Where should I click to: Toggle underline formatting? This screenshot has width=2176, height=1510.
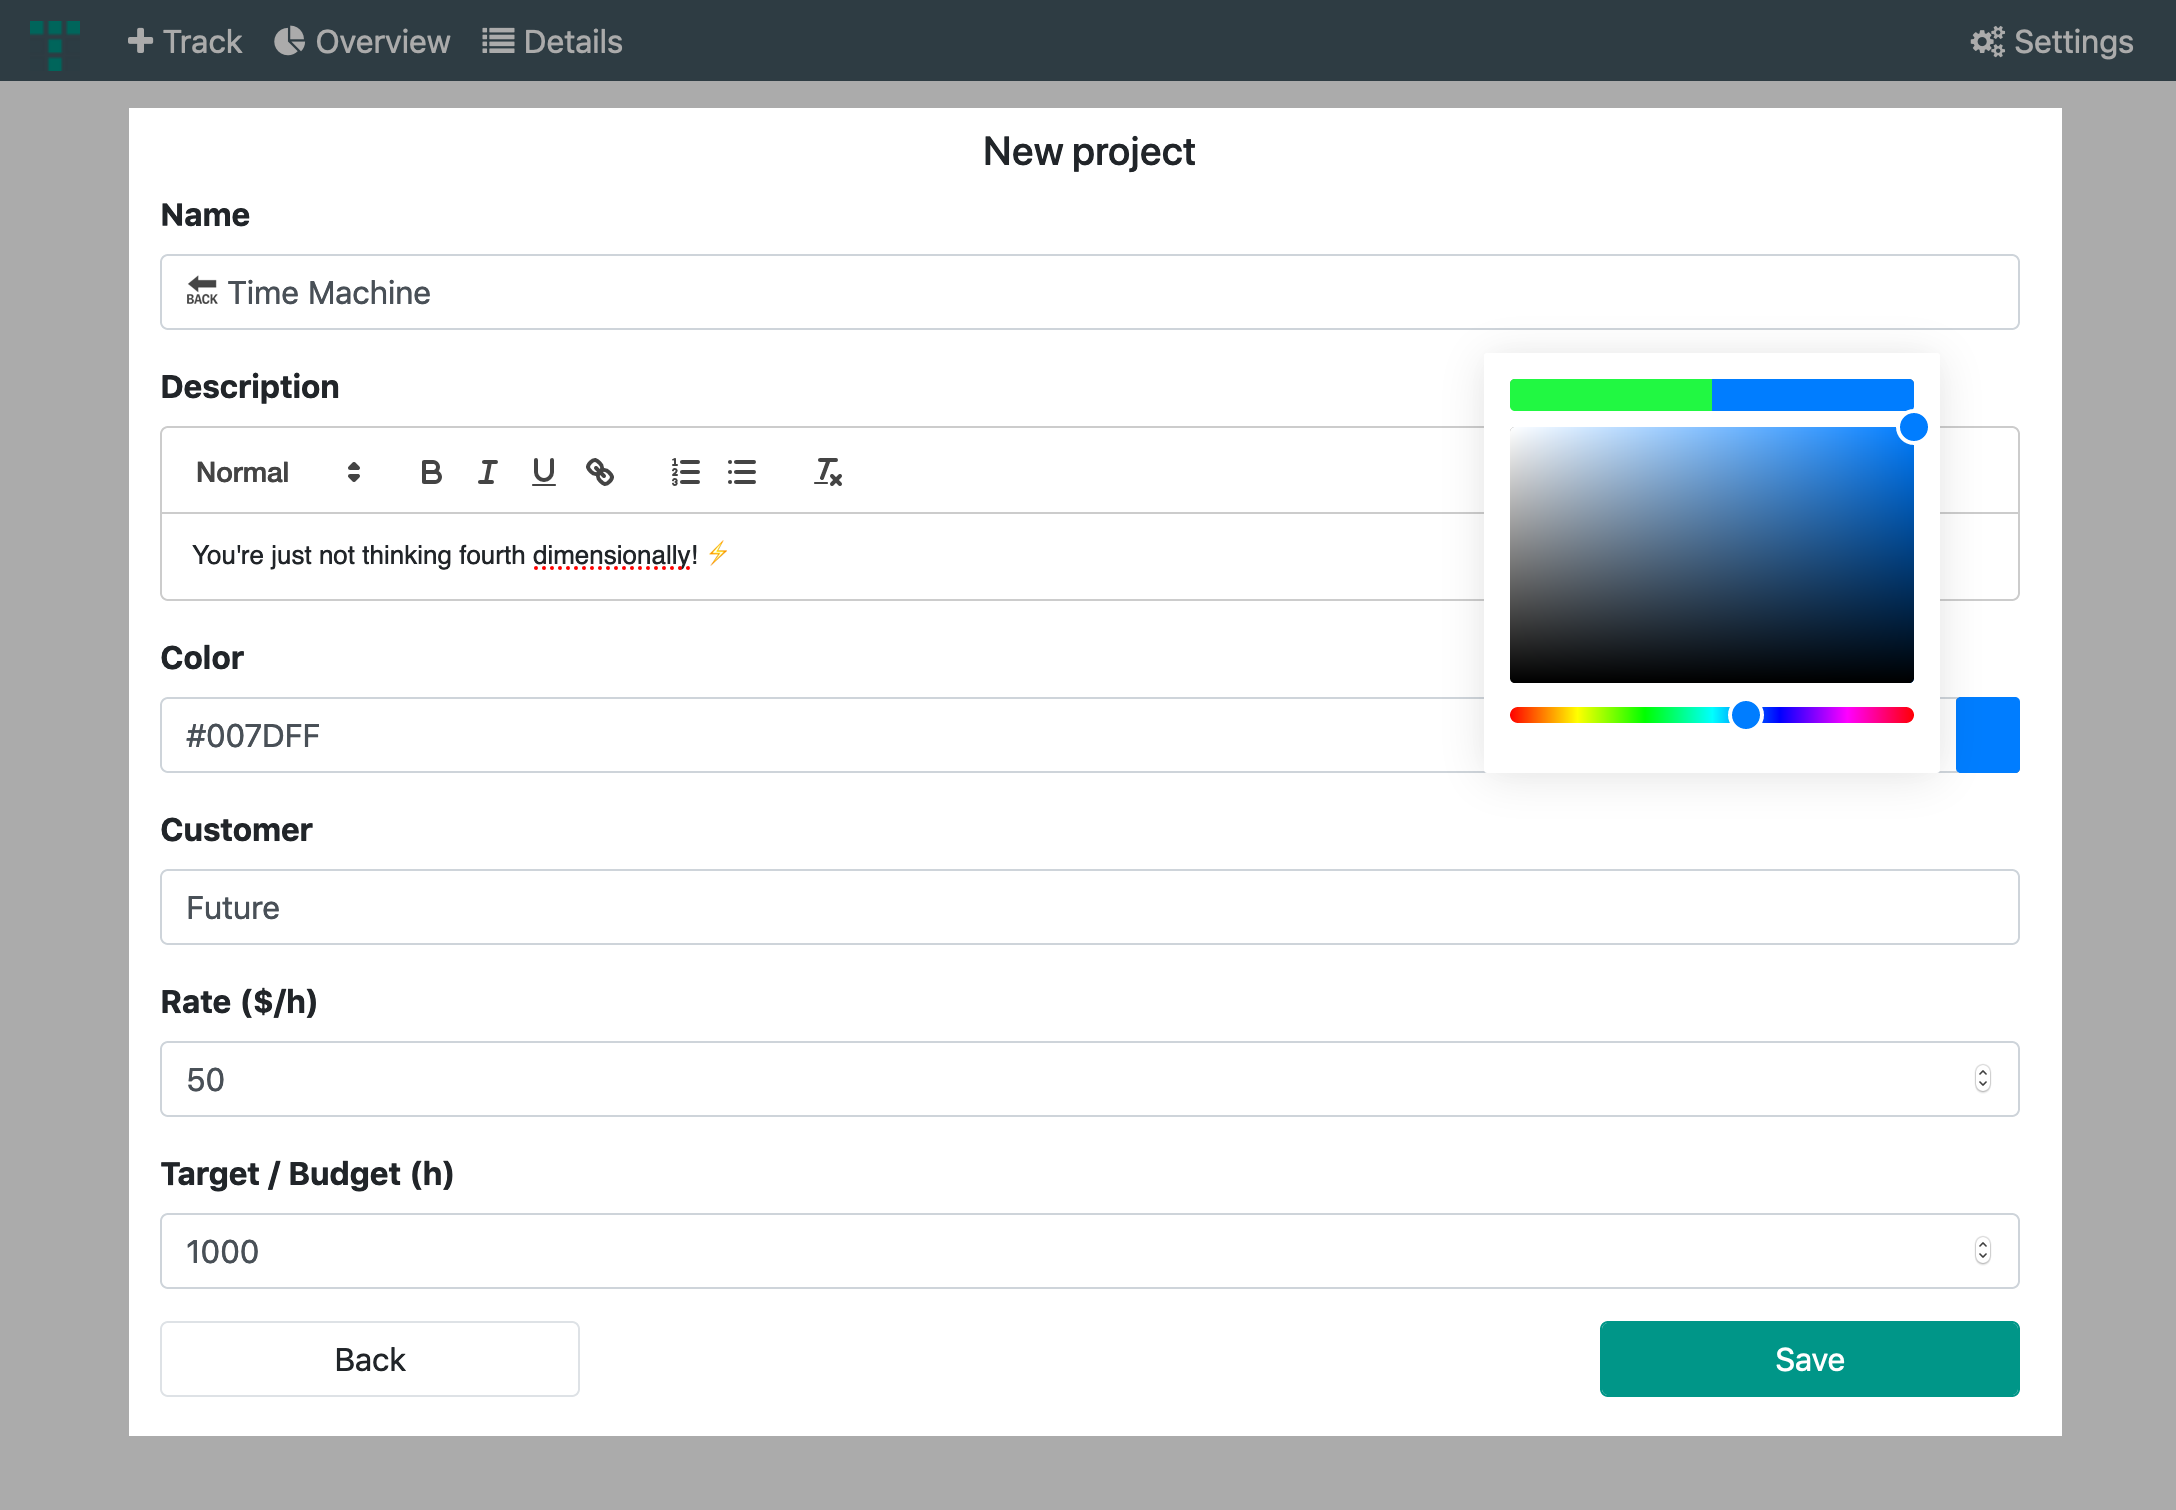coord(543,472)
